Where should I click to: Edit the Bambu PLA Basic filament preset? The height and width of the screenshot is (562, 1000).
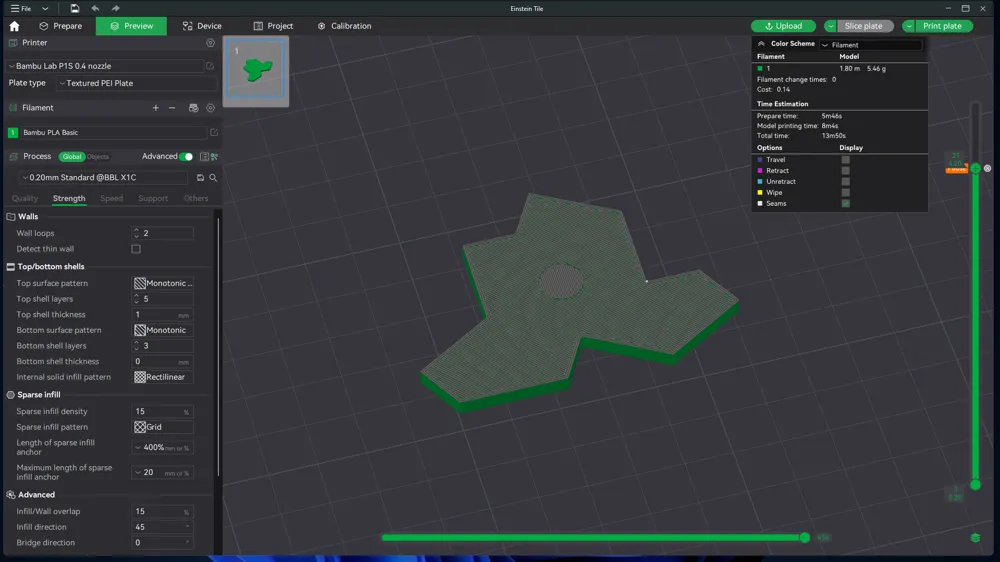click(214, 132)
